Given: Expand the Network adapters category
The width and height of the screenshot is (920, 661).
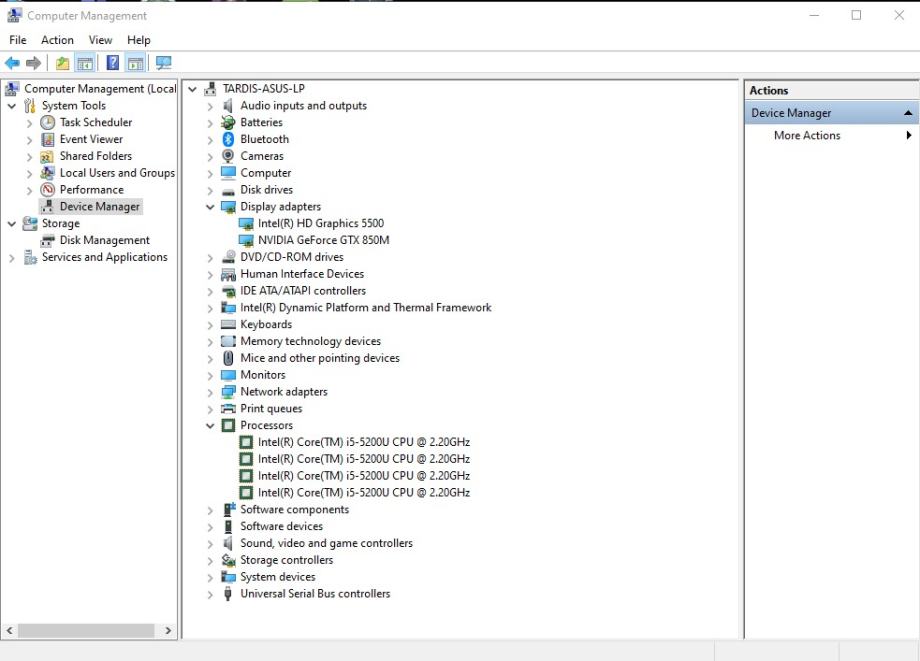Looking at the screenshot, I should point(210,392).
